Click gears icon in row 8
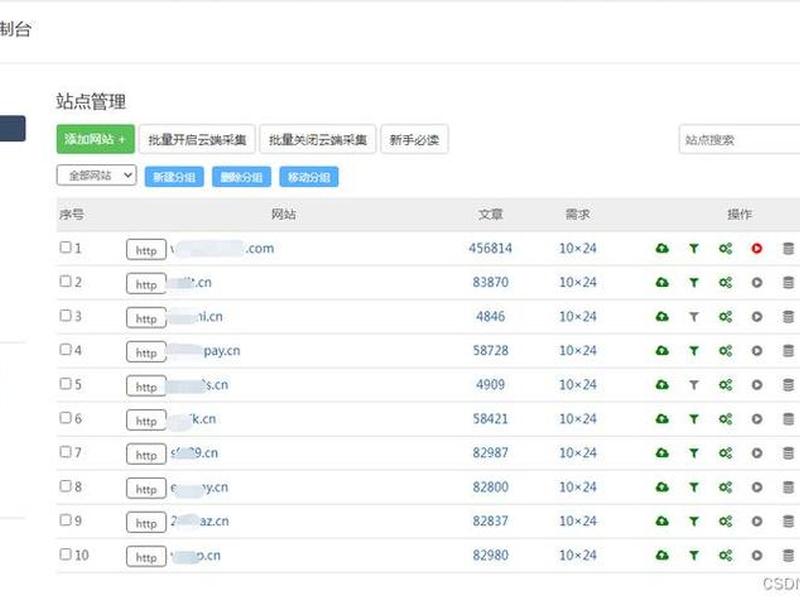This screenshot has width=800, height=600. pos(725,487)
